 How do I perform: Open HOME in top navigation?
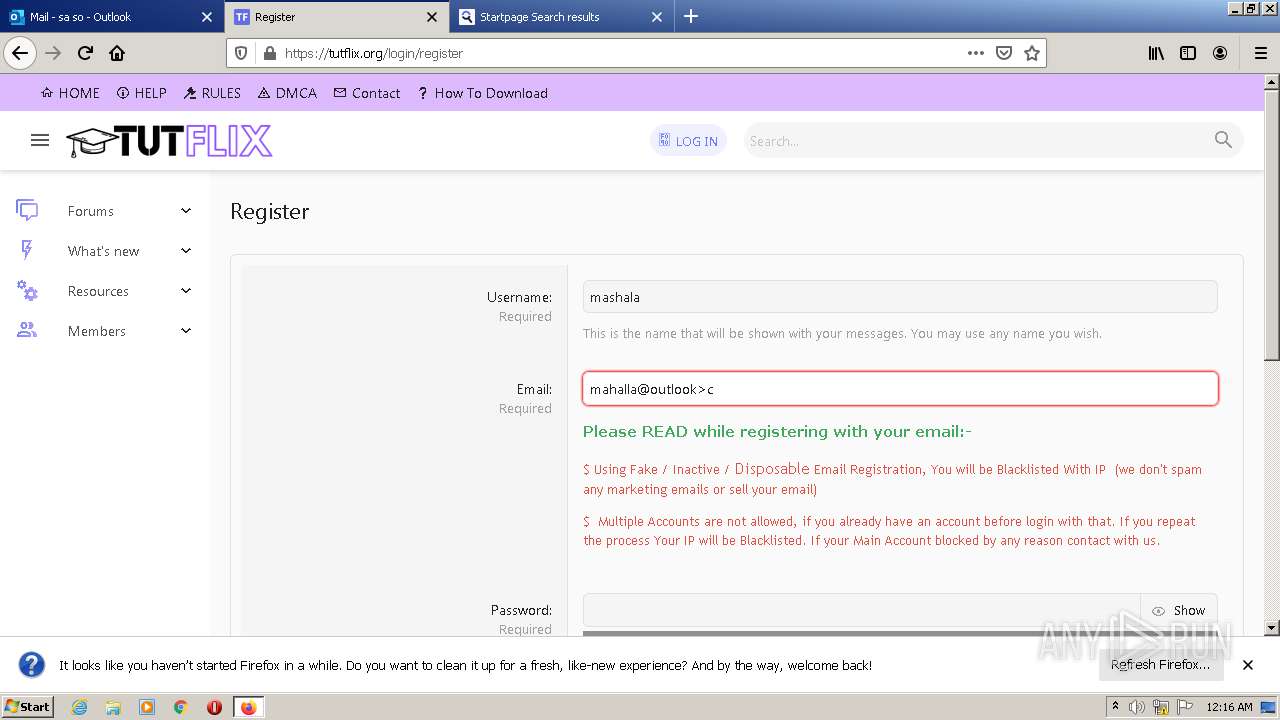click(70, 93)
